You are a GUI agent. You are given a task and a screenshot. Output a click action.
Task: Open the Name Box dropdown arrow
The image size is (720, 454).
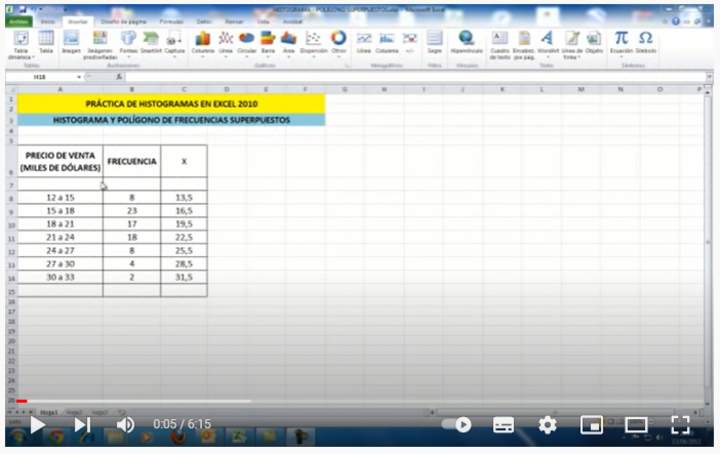(x=80, y=76)
